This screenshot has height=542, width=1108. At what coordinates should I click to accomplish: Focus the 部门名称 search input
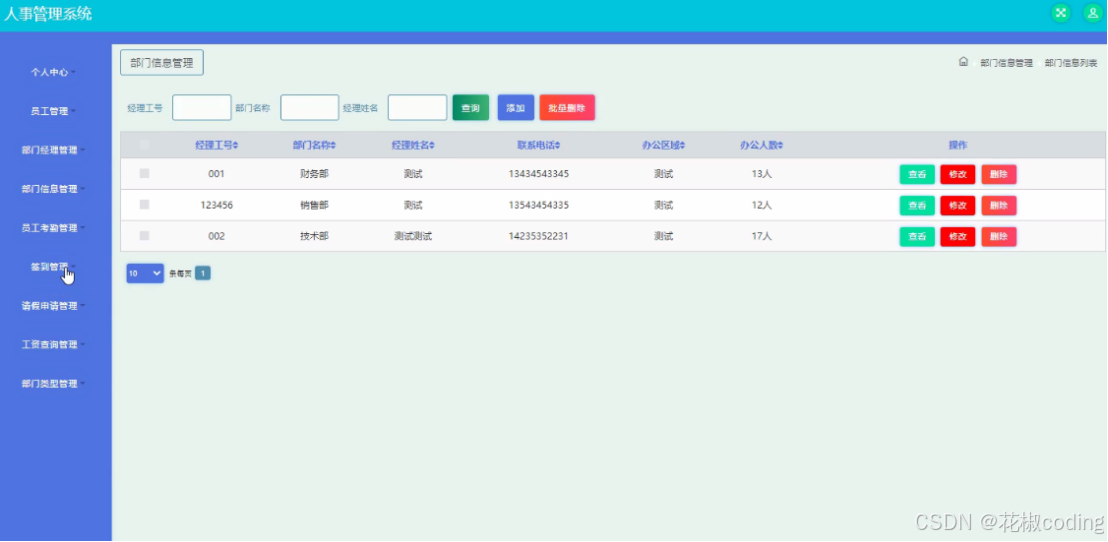(x=310, y=108)
